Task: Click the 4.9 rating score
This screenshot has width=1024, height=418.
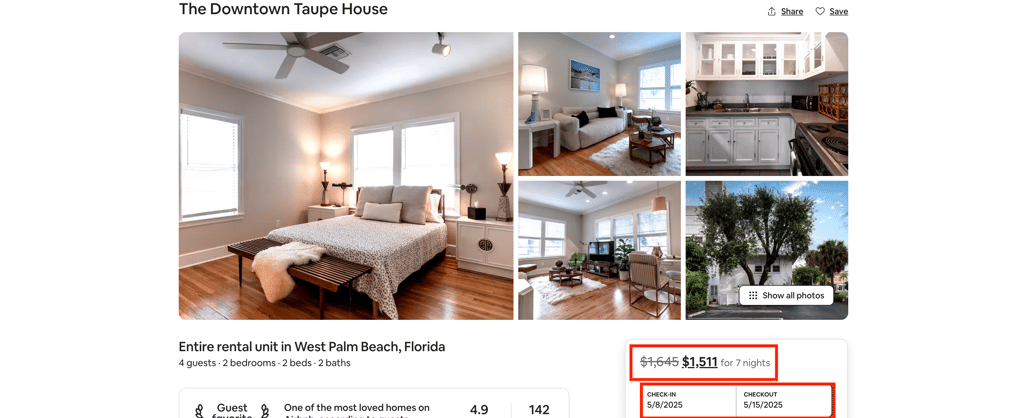Action: click(479, 410)
